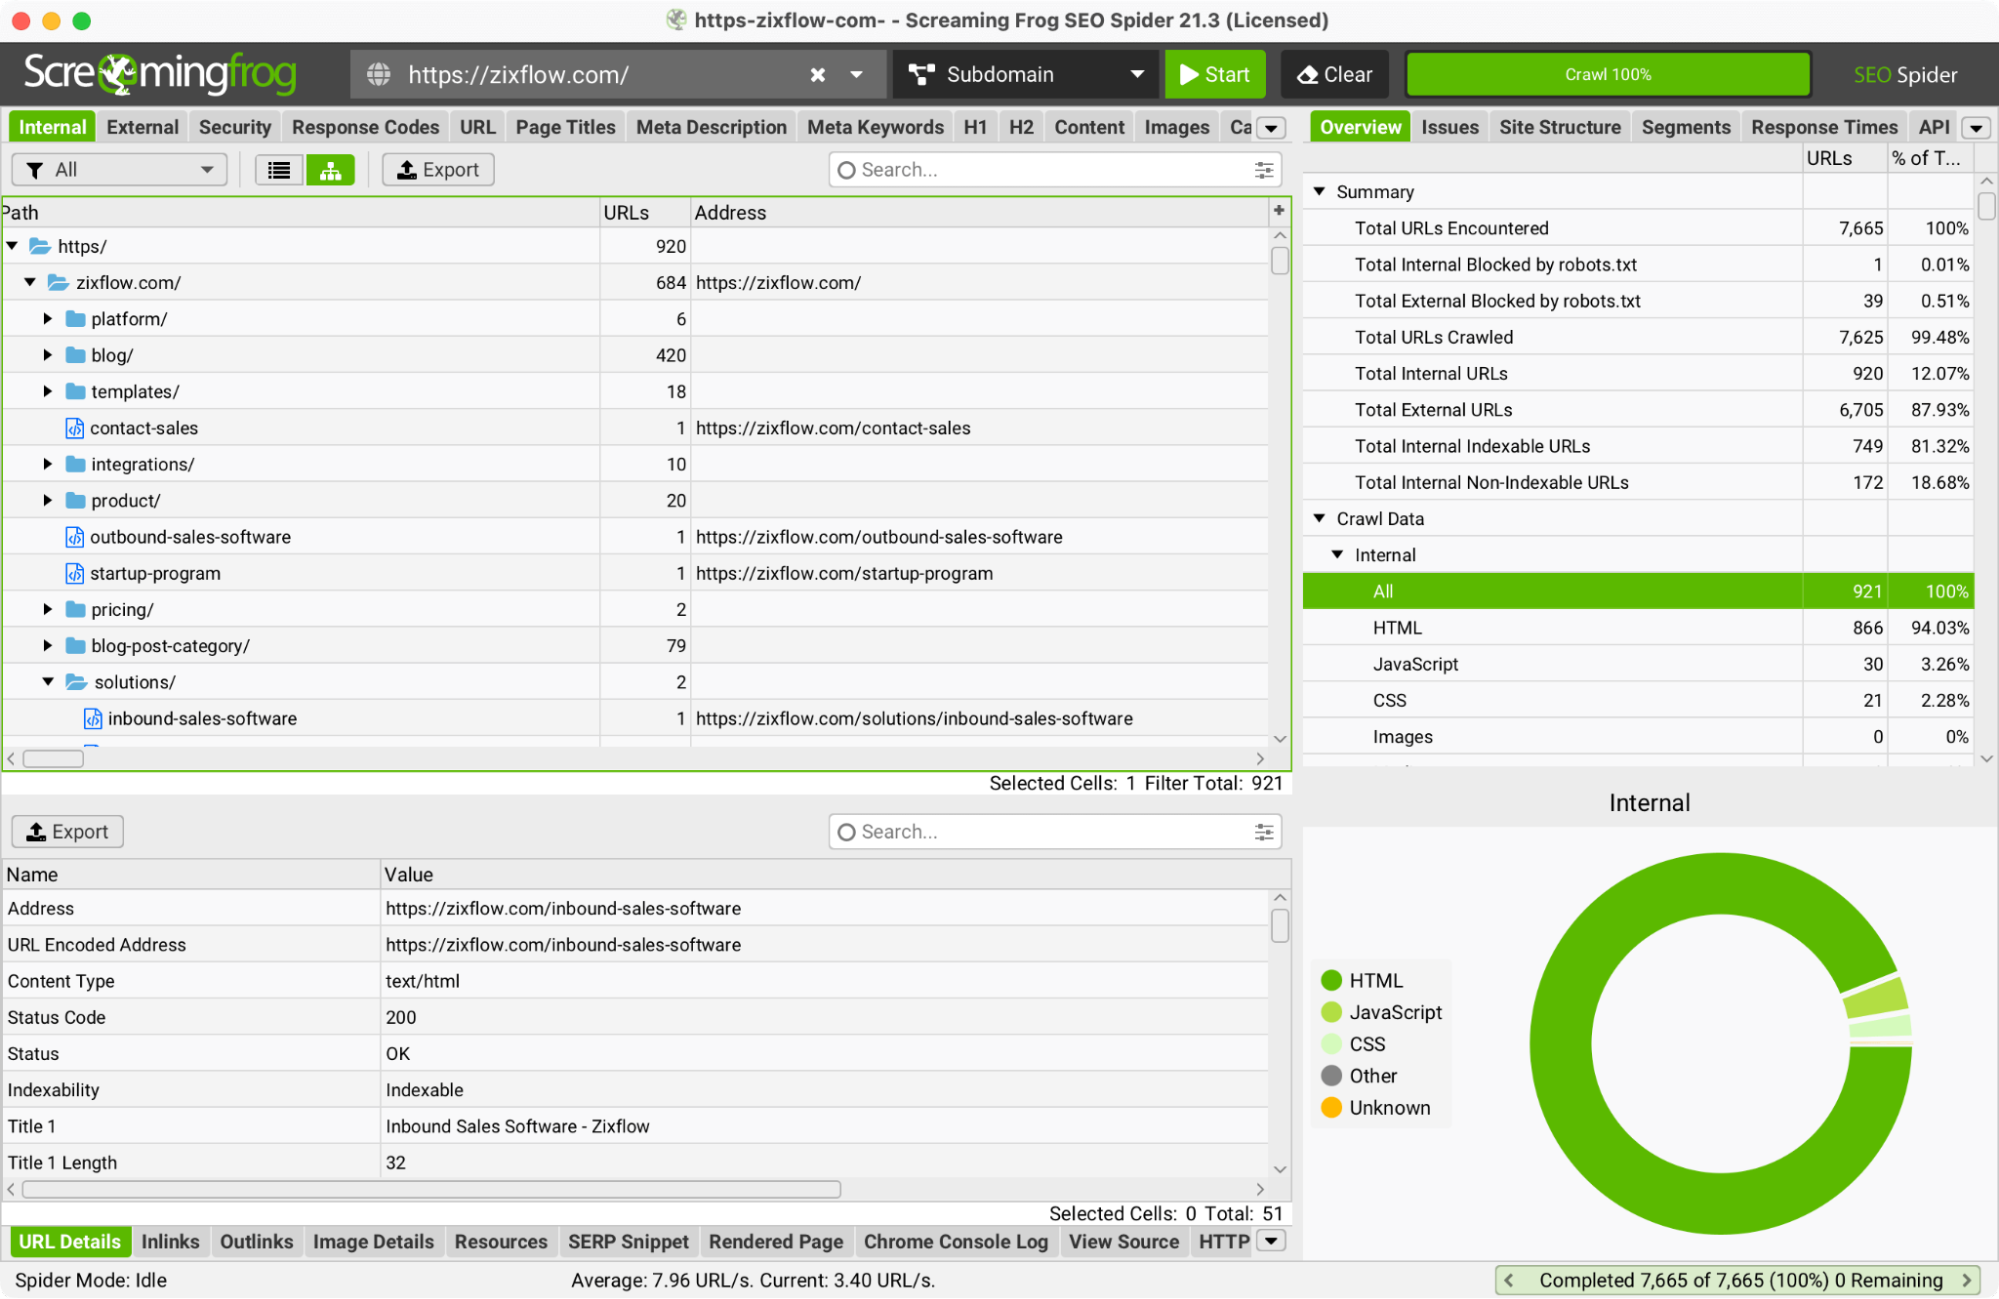Open the search filter options icon

pos(1263,169)
